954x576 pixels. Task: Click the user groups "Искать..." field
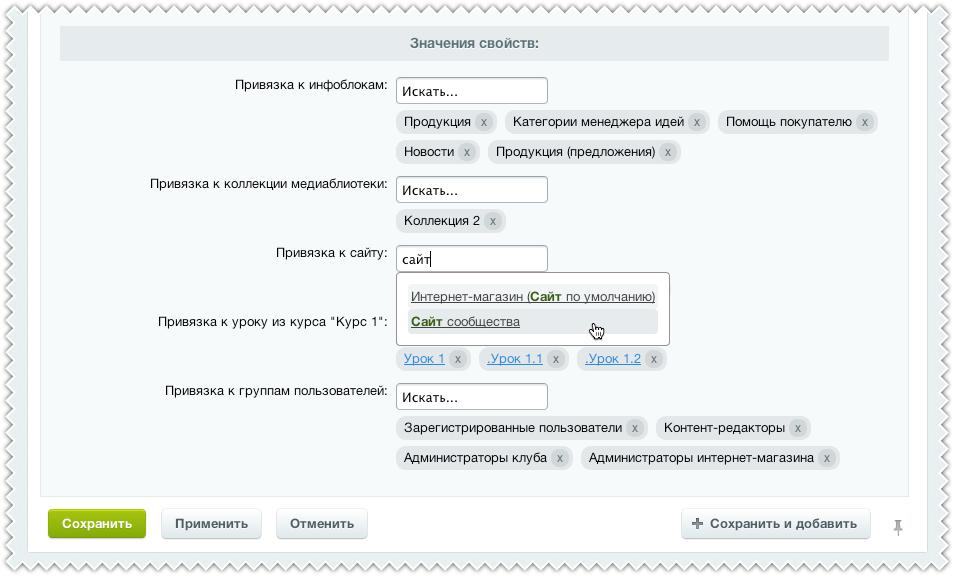471,396
